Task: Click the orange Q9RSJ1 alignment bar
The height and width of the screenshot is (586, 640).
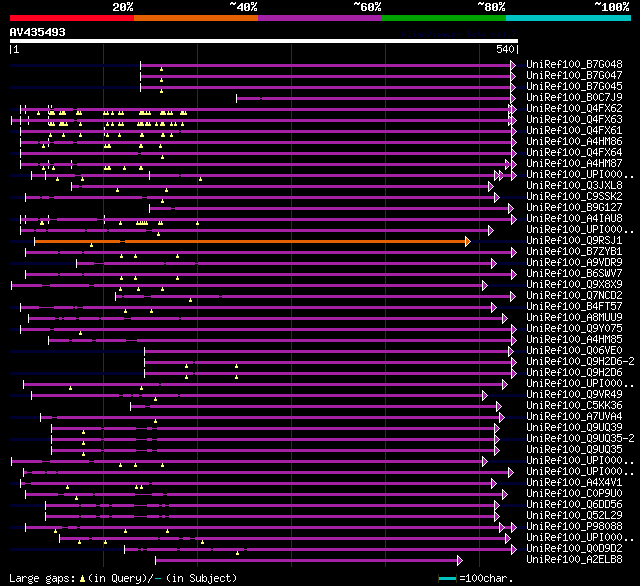Action: click(250, 242)
